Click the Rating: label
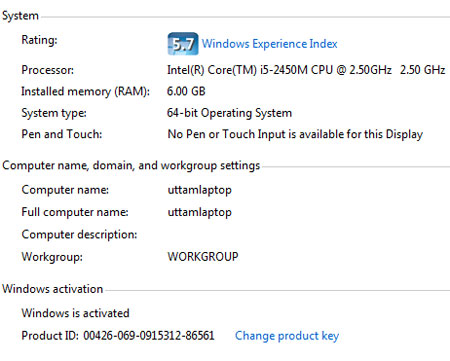The width and height of the screenshot is (450, 361). click(39, 40)
